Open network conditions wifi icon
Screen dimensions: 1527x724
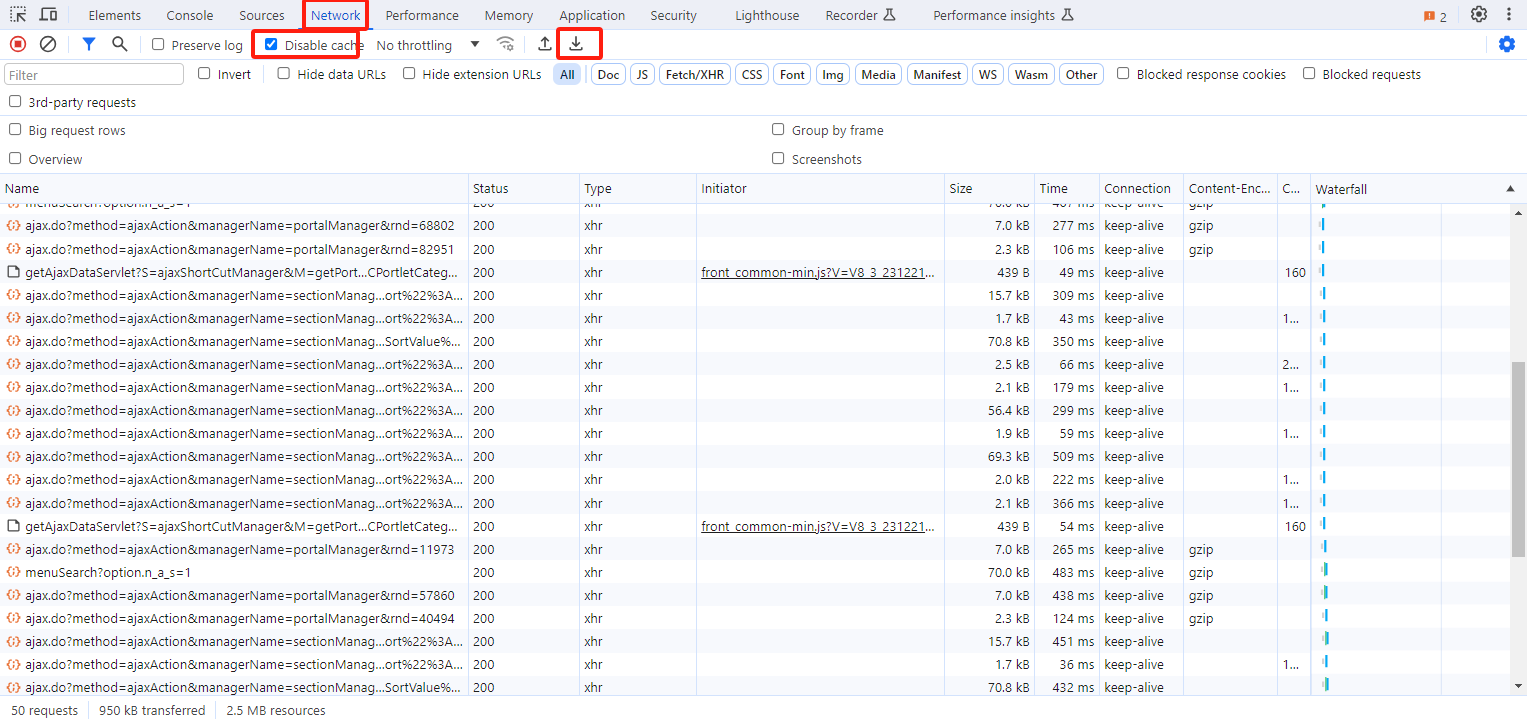pyautogui.click(x=506, y=44)
